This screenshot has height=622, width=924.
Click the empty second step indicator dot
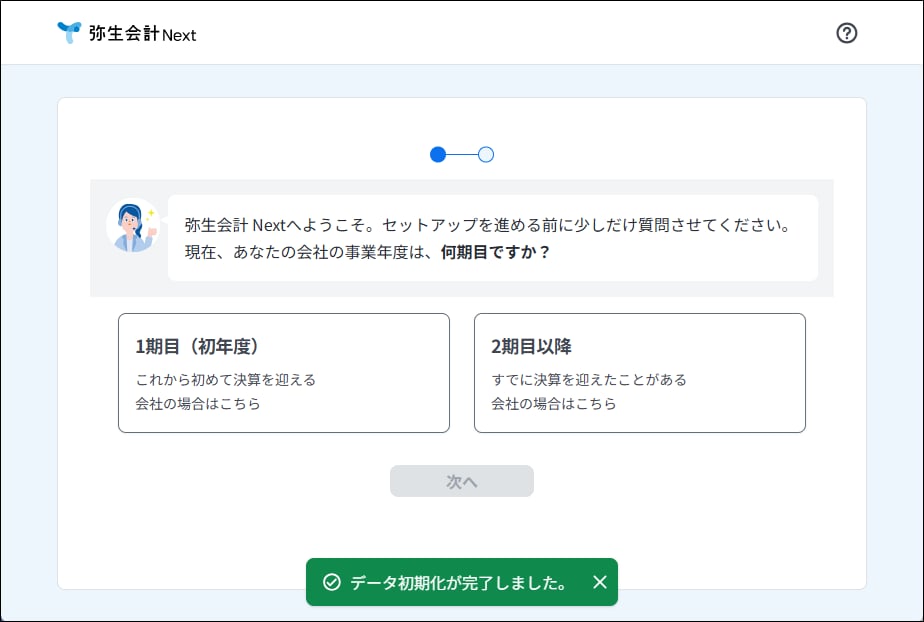[x=486, y=155]
